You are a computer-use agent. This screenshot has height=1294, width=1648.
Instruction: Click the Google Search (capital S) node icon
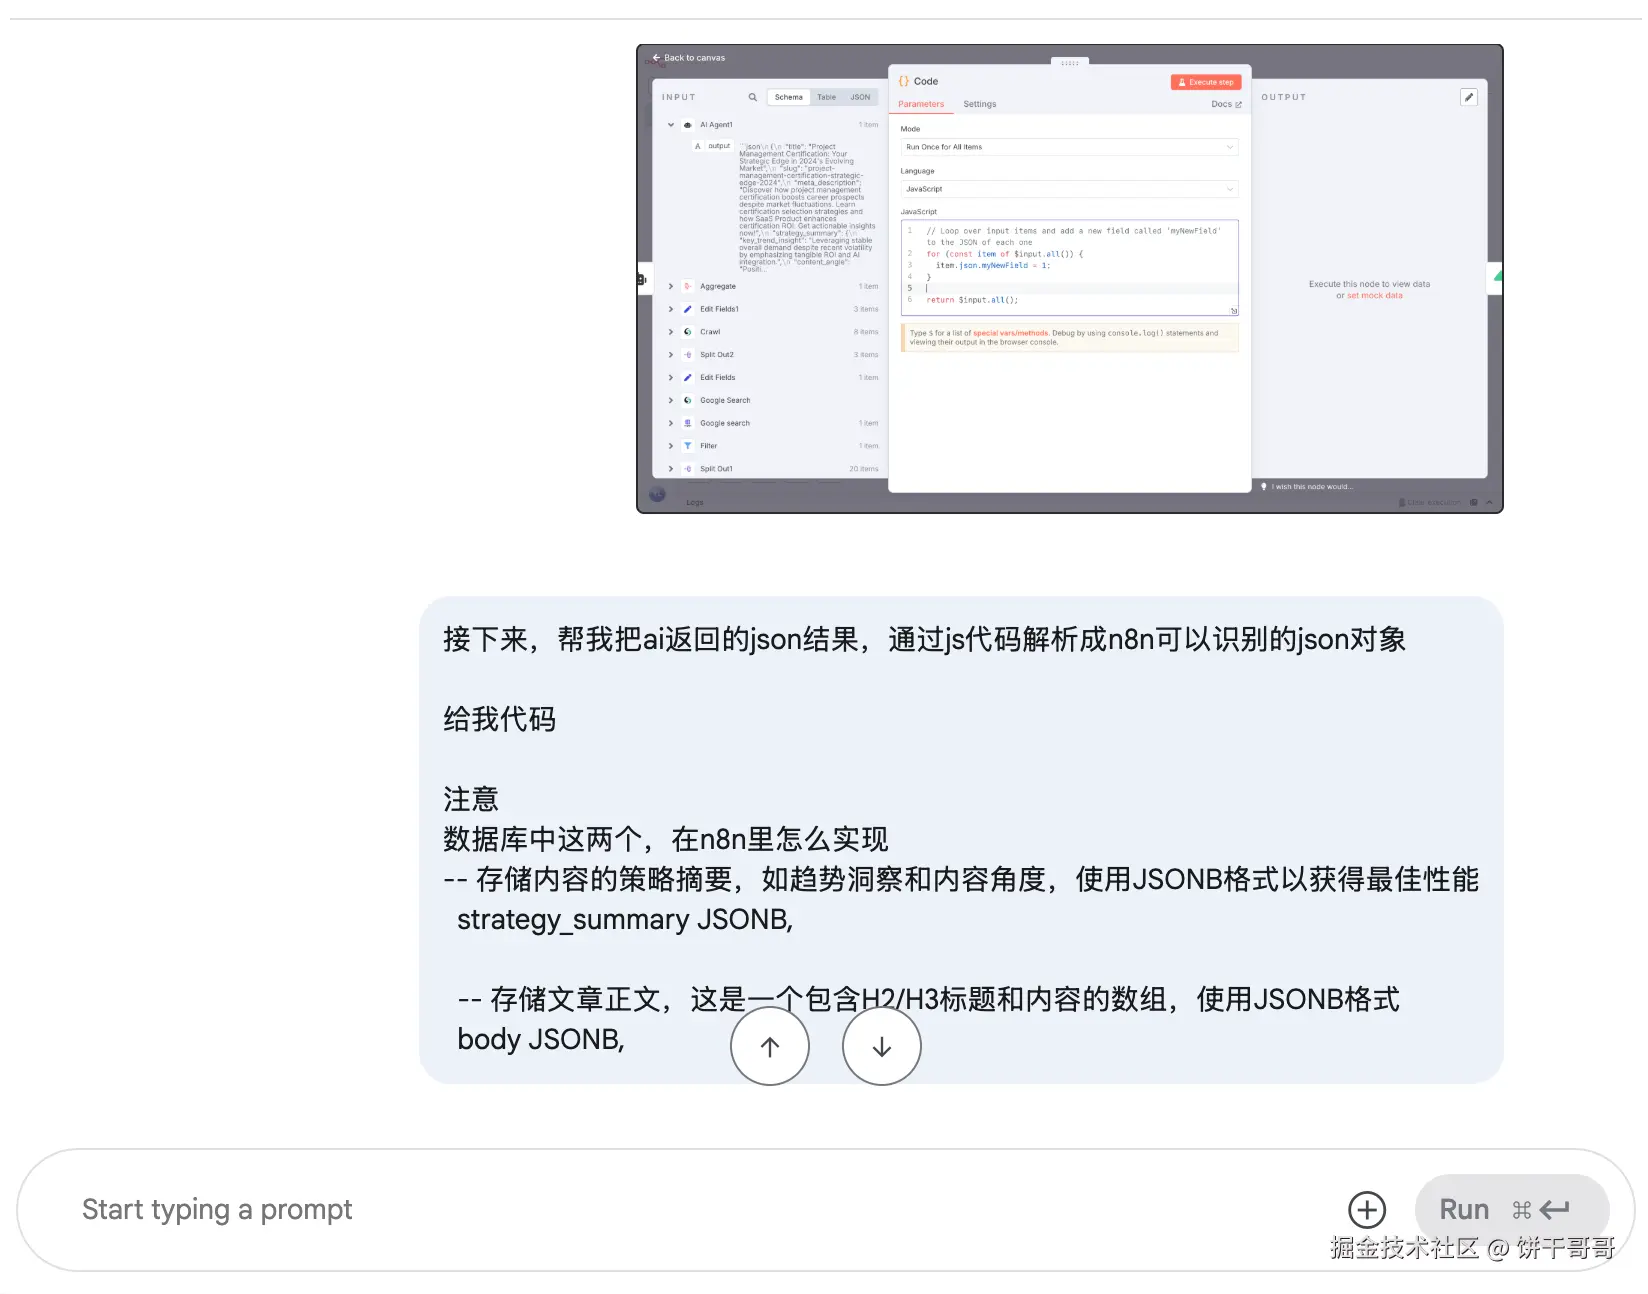click(x=687, y=400)
